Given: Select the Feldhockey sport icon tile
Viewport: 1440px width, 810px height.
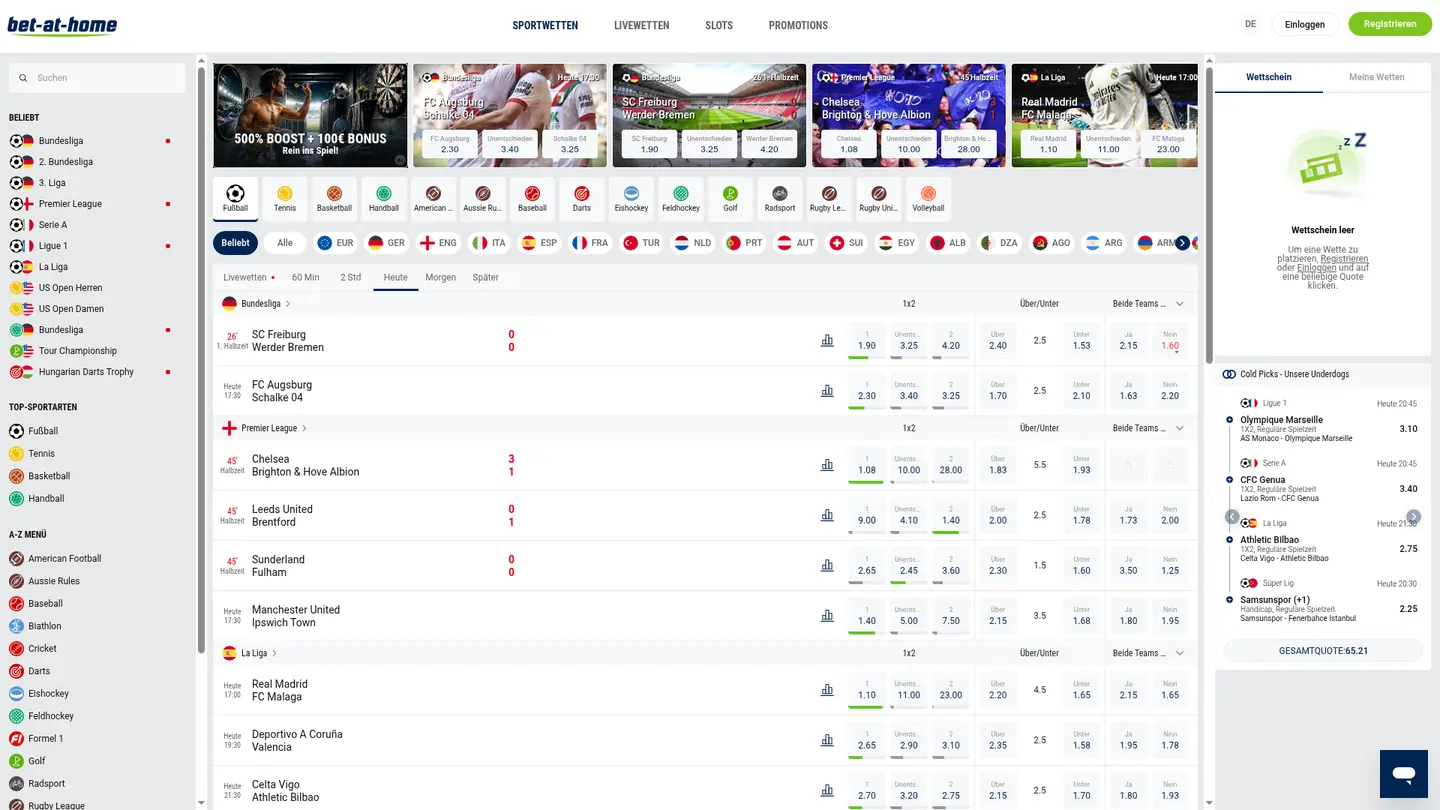Looking at the screenshot, I should [681, 199].
